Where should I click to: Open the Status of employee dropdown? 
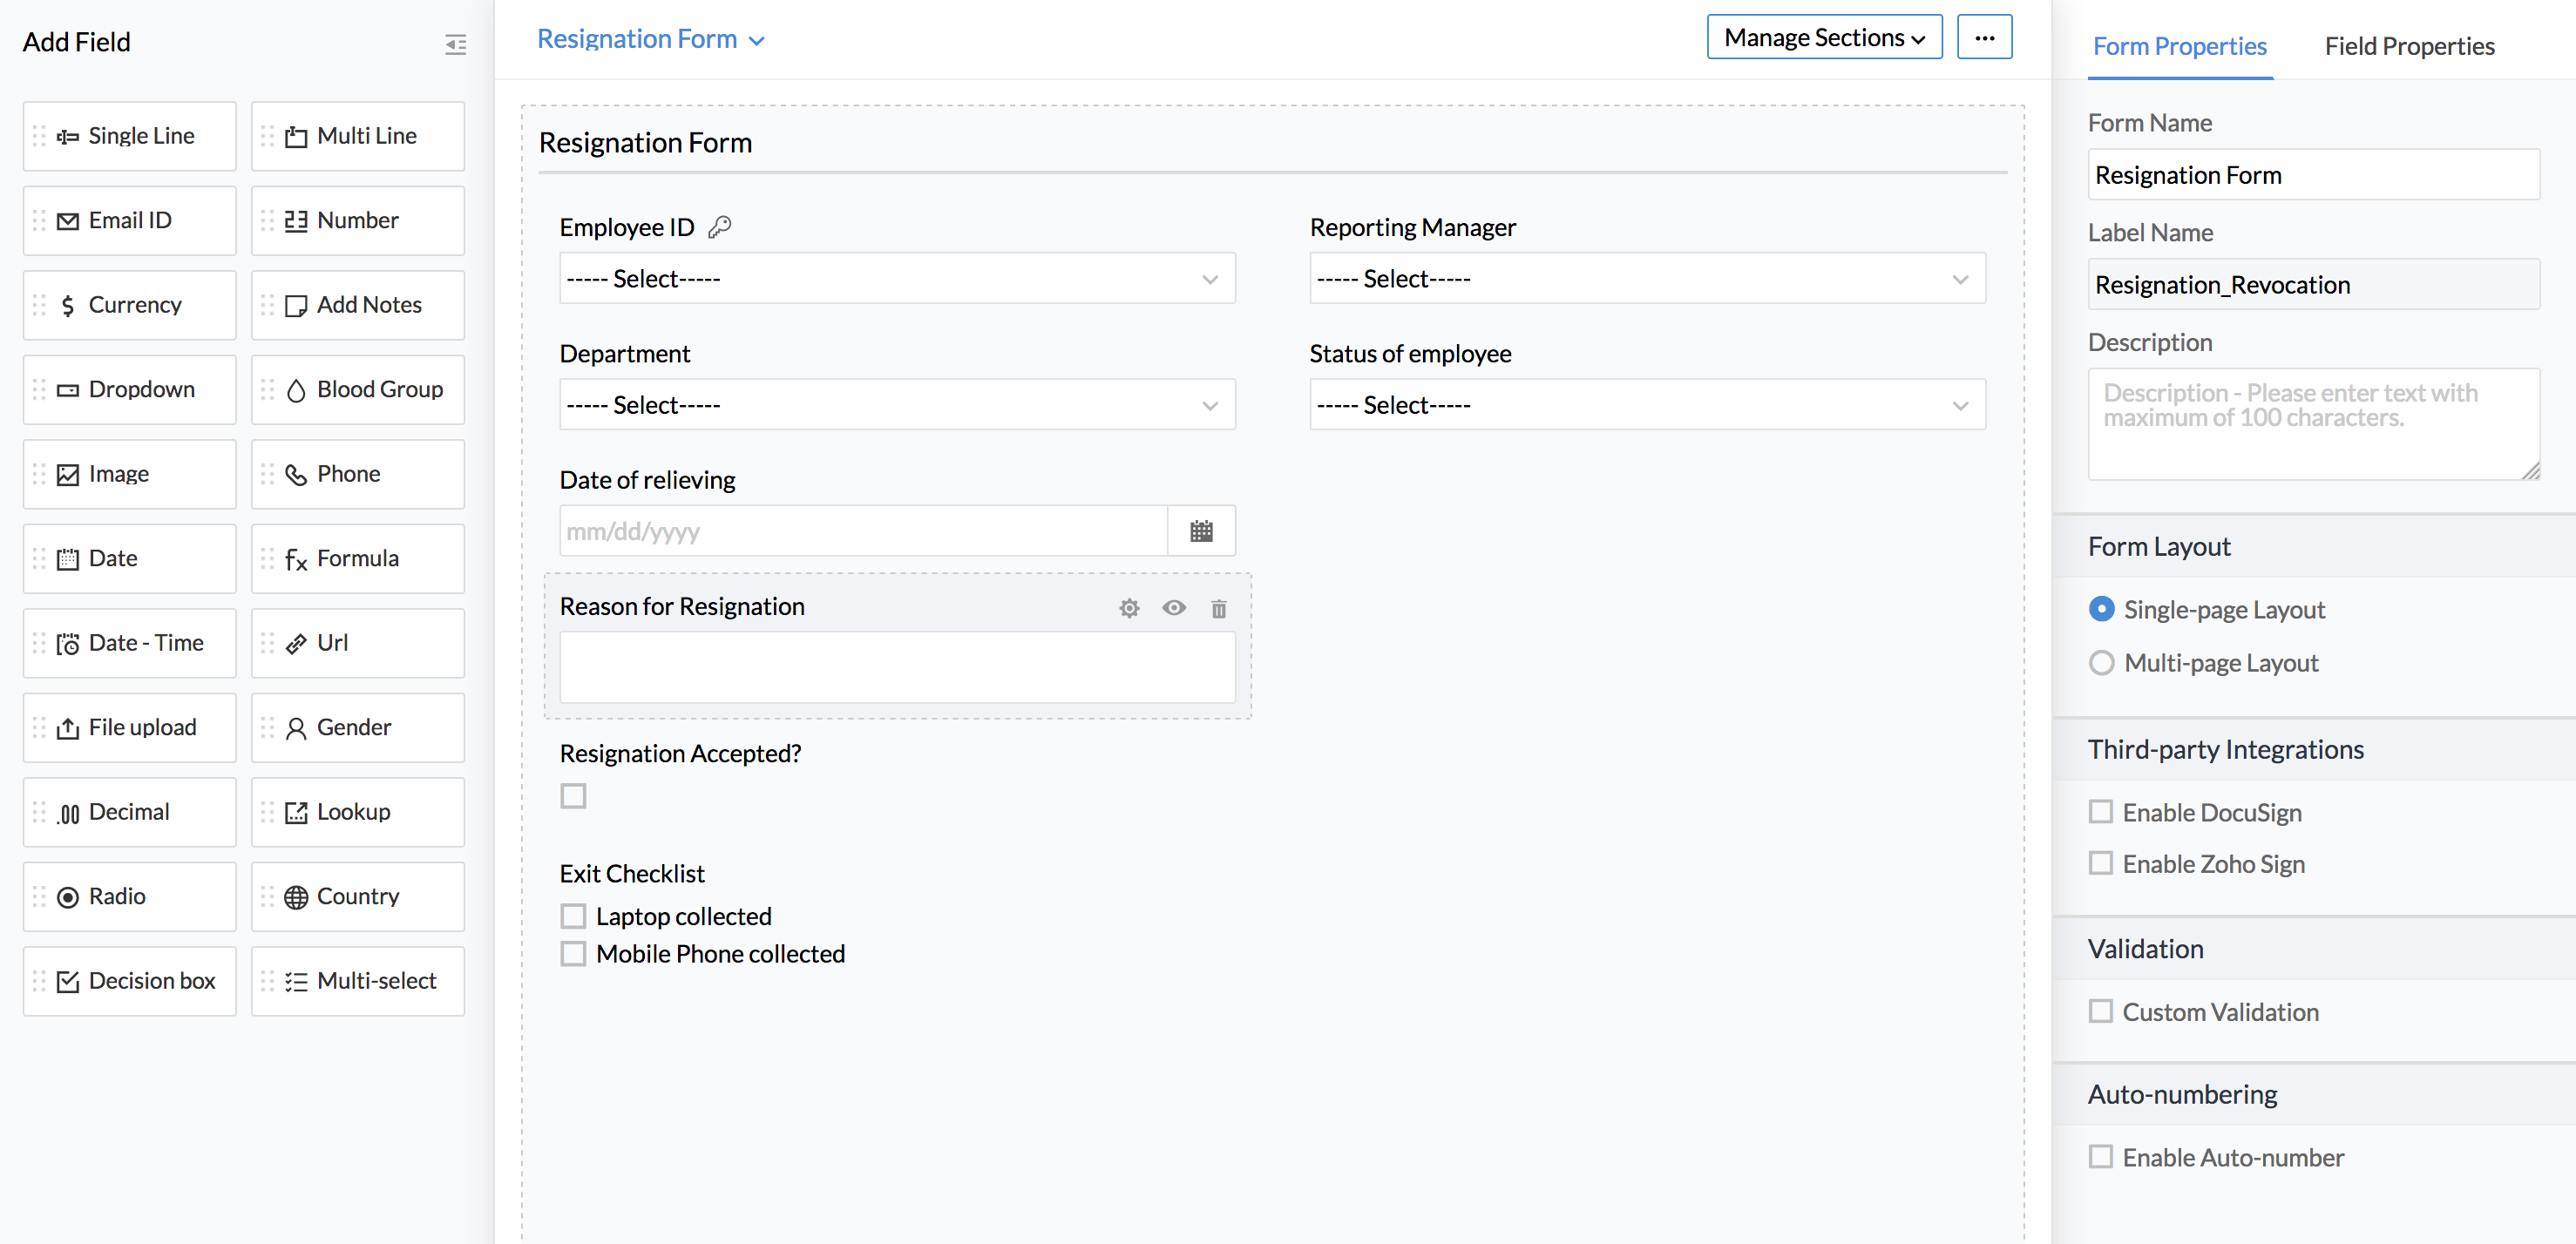(1646, 405)
